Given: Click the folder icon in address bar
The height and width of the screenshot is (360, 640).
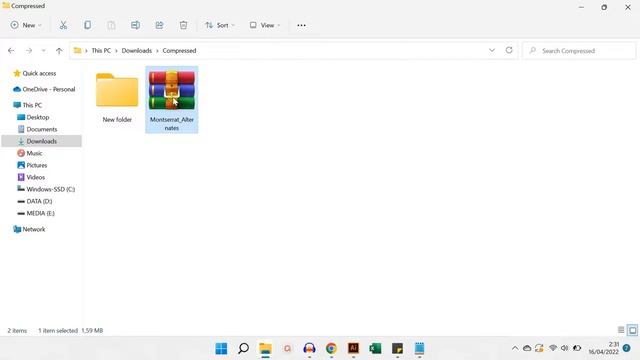Looking at the screenshot, I should (x=77, y=51).
